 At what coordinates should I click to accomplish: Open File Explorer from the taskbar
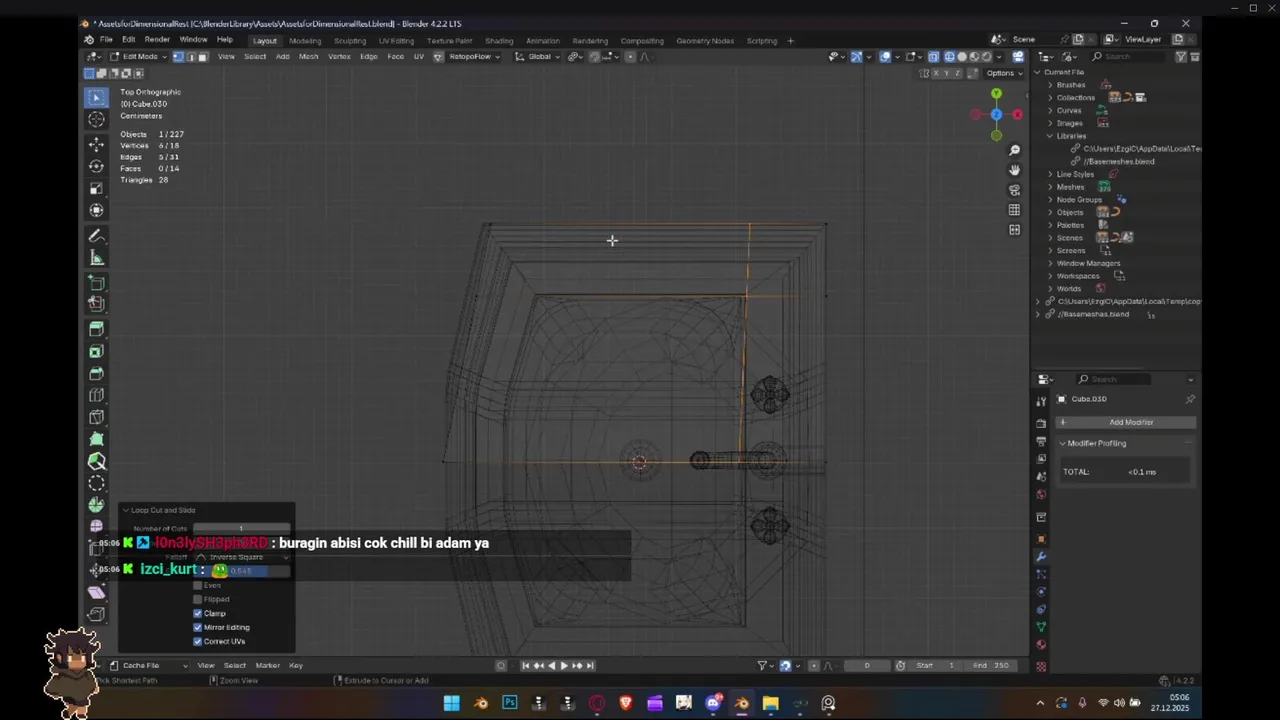tap(770, 703)
